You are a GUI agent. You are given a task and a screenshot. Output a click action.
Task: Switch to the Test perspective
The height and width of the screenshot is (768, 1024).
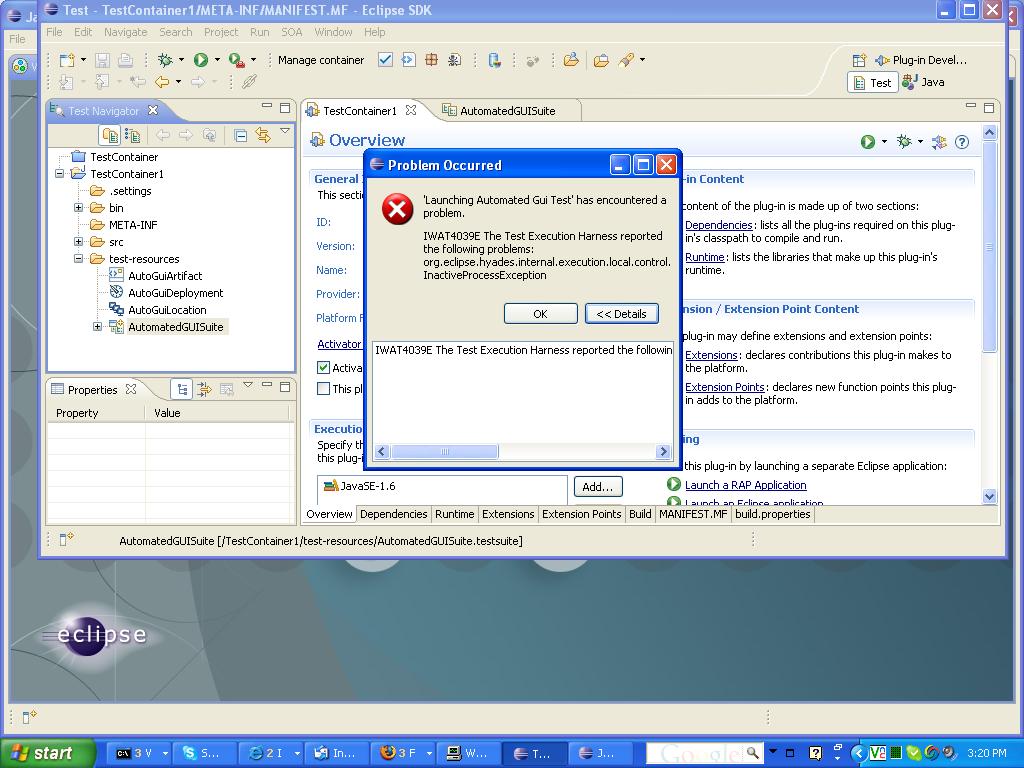click(873, 83)
